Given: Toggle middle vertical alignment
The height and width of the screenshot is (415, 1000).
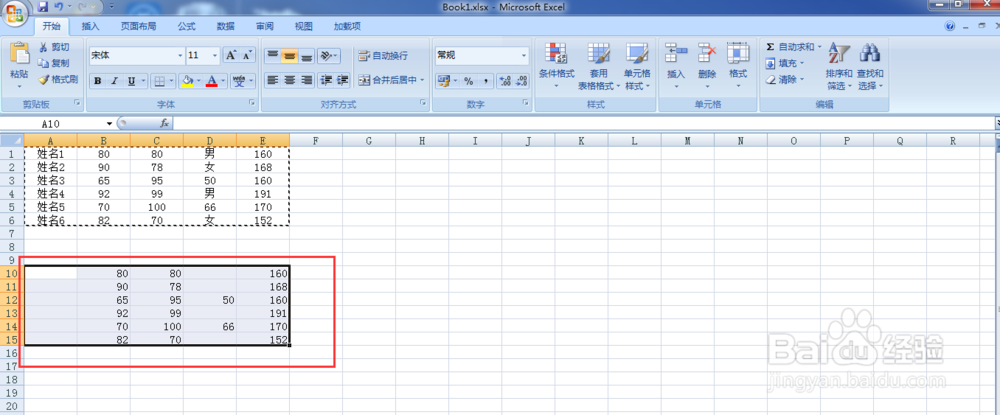Looking at the screenshot, I should 290,55.
